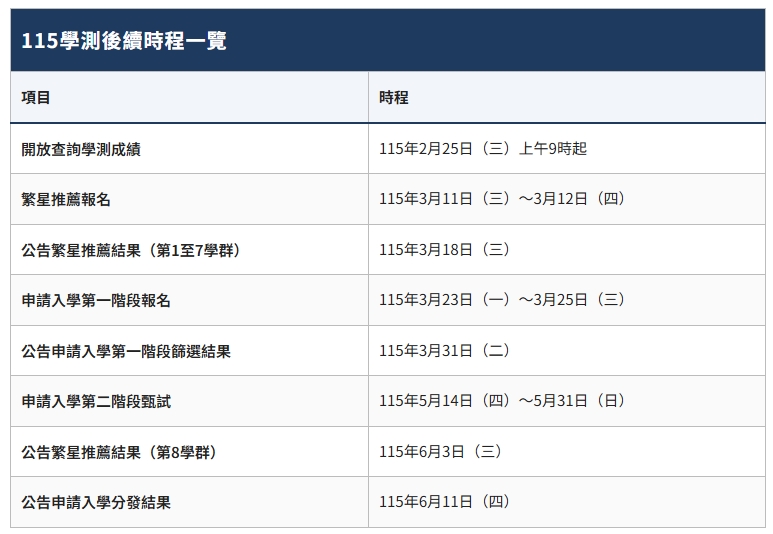Click the title 115學測後續時程一覽
The width and height of the screenshot is (773, 534).
tap(124, 41)
